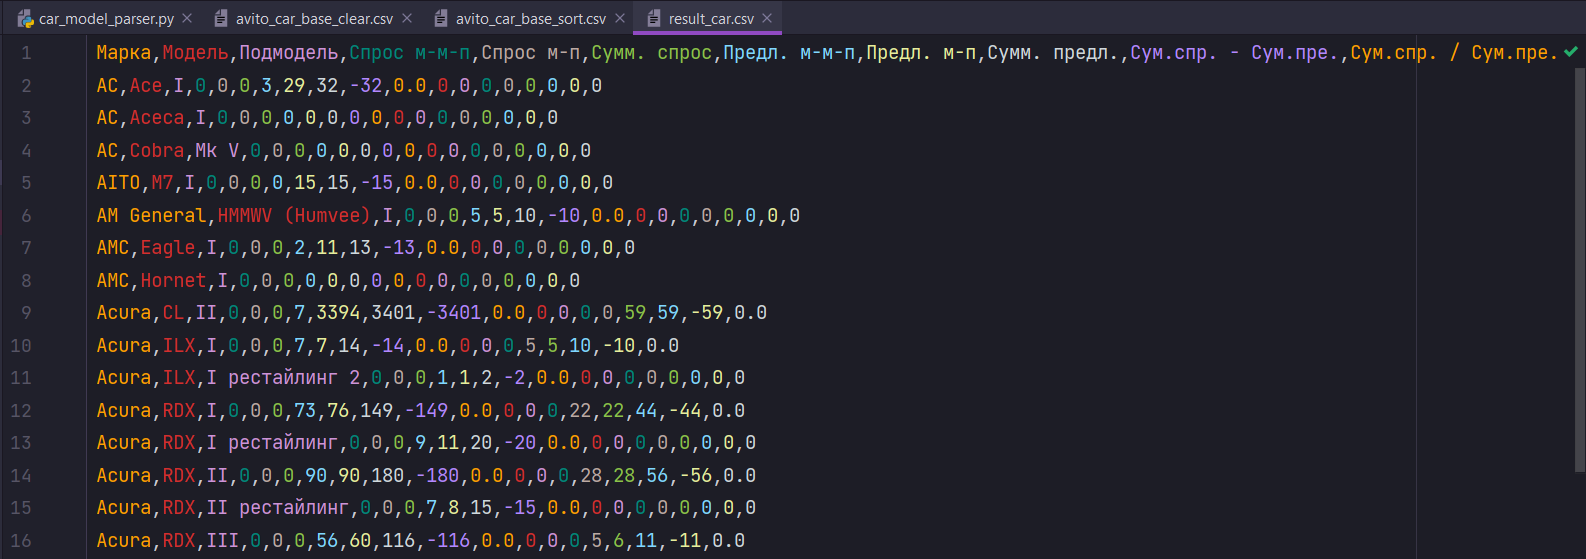The image size is (1586, 559).
Task: Click line number 9 in the gutter
Action: pos(26,313)
